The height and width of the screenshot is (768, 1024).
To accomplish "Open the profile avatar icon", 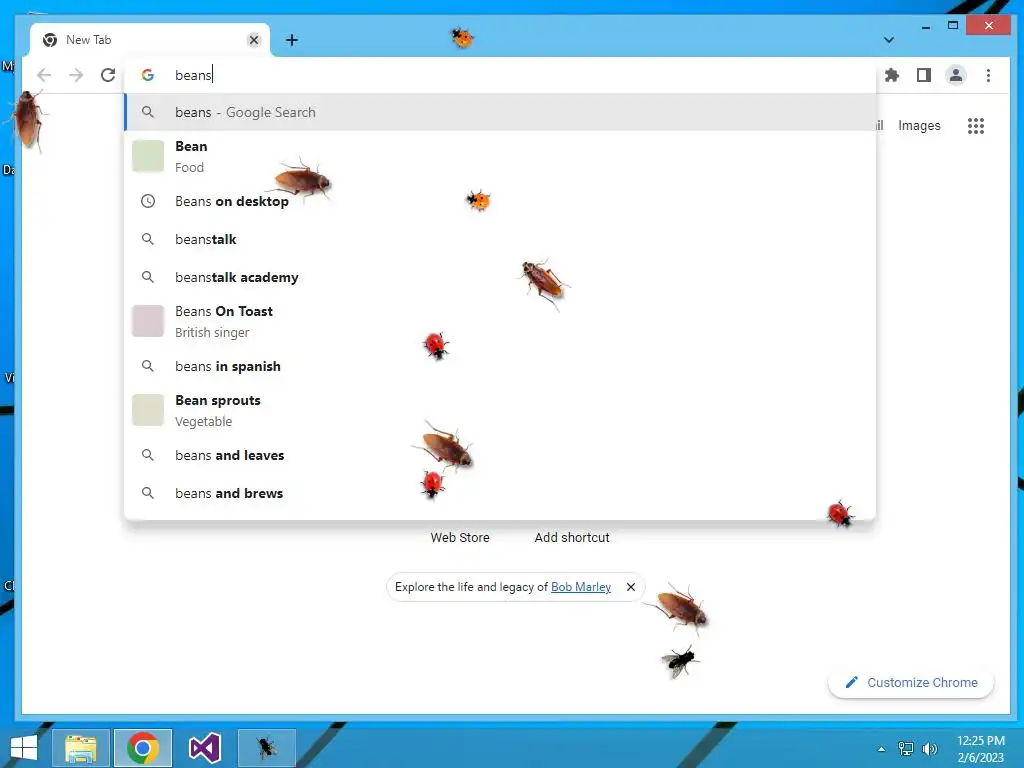I will 955,75.
